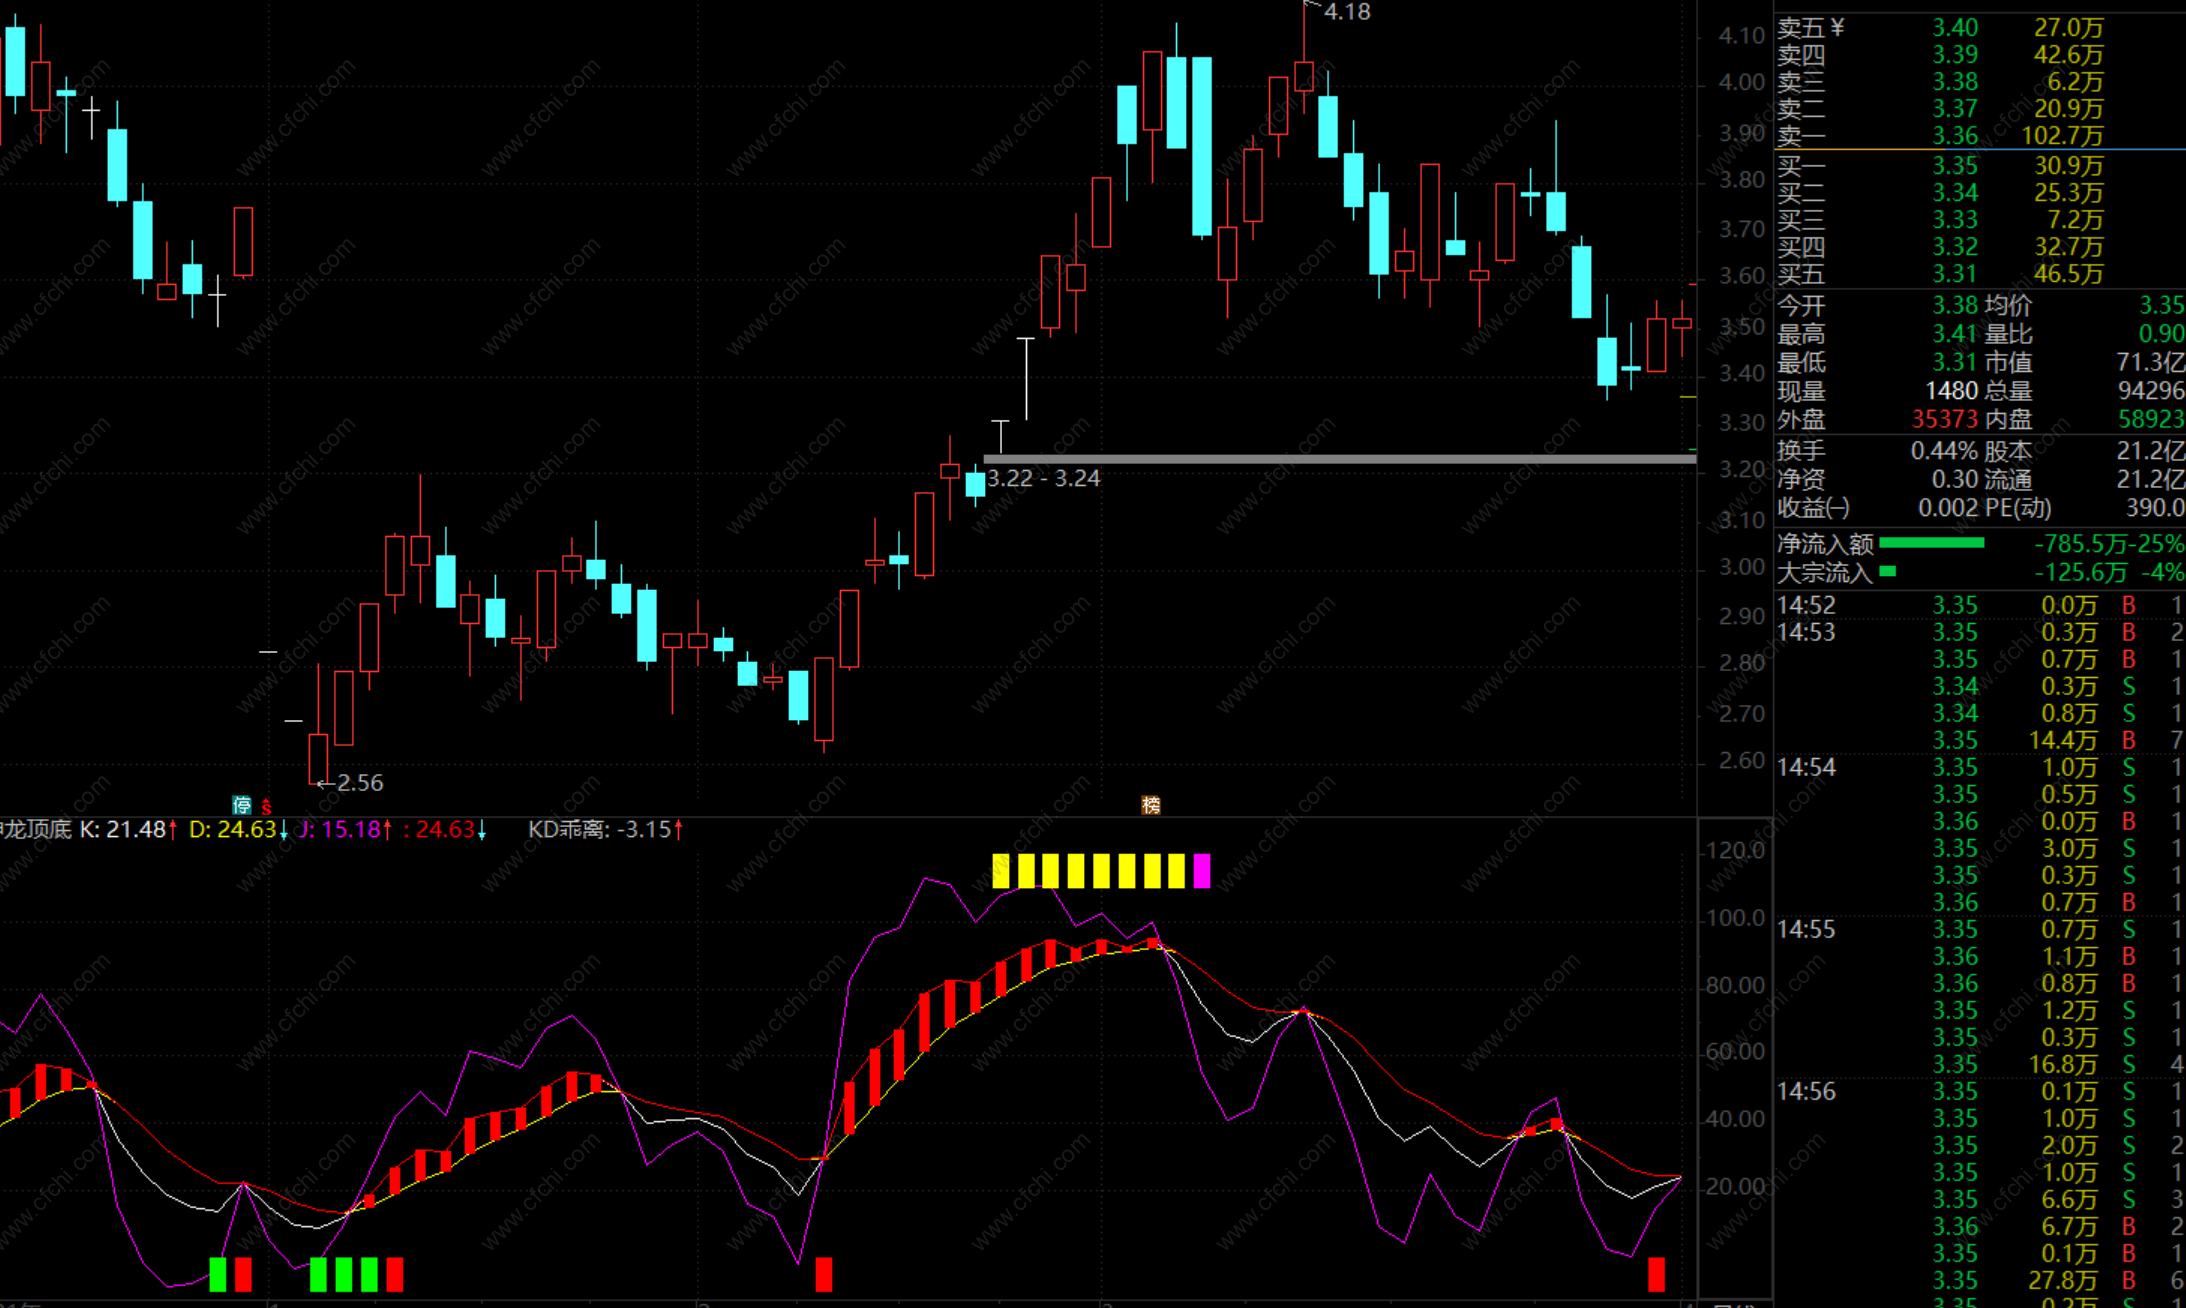Click the 2.56 low price label
This screenshot has width=2186, height=1308.
359,782
